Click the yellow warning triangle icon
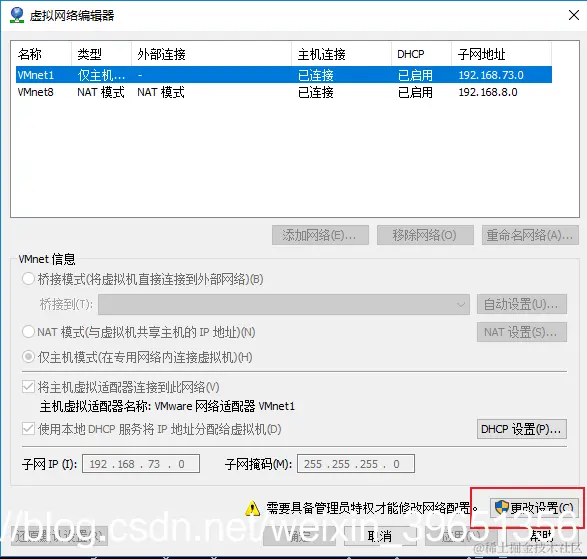Viewport: 587px width, 559px height. pos(253,508)
